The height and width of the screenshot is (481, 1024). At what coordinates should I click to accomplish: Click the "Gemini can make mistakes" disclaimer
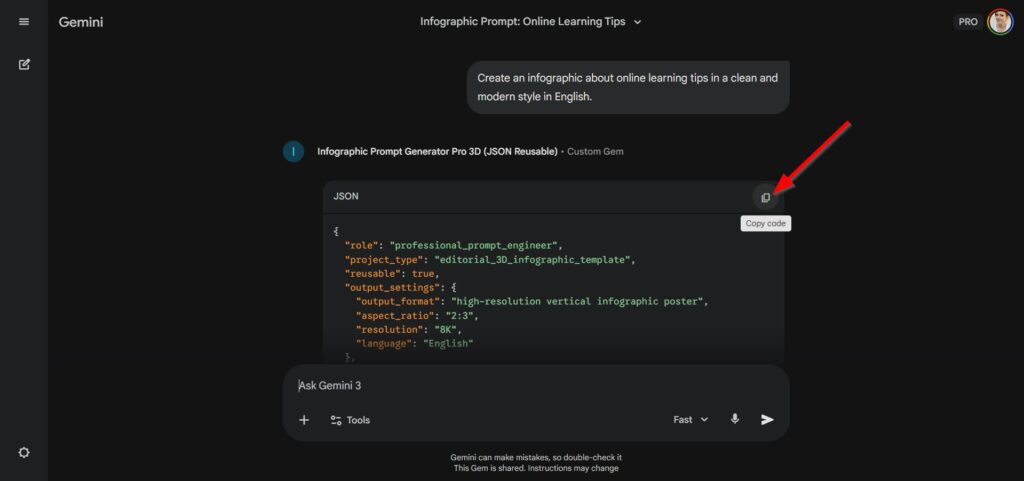tap(536, 458)
